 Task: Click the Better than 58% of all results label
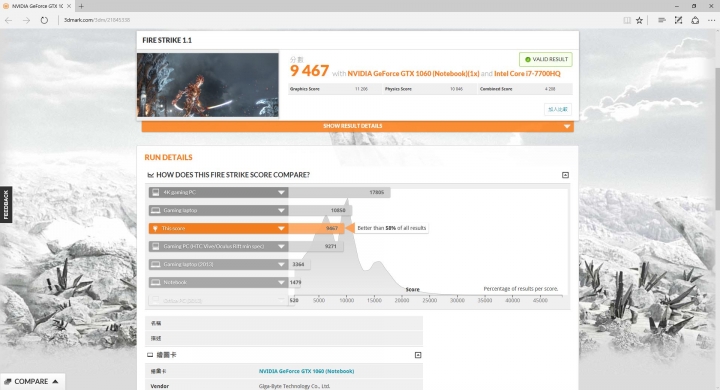tap(392, 228)
